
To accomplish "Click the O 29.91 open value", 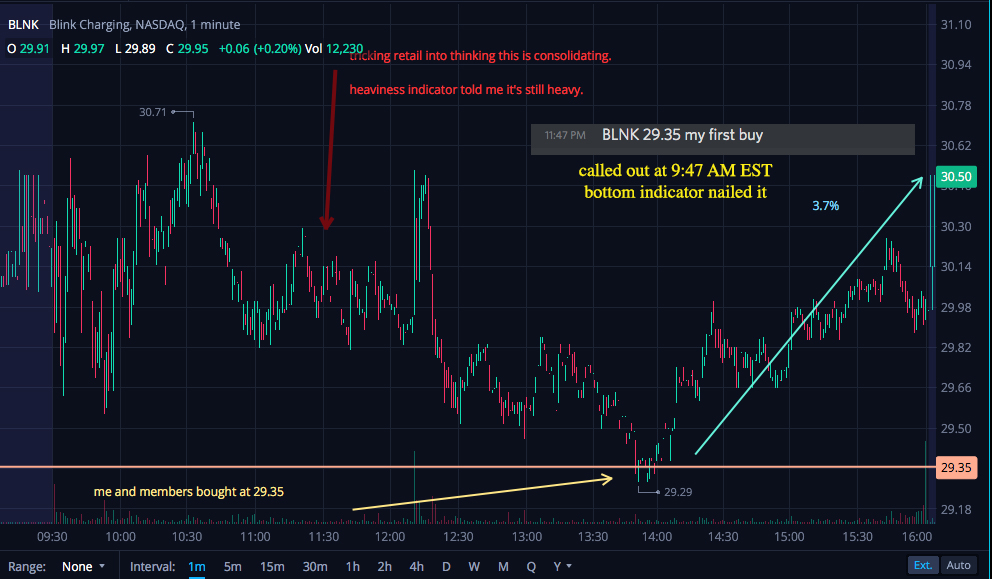I will pos(28,49).
